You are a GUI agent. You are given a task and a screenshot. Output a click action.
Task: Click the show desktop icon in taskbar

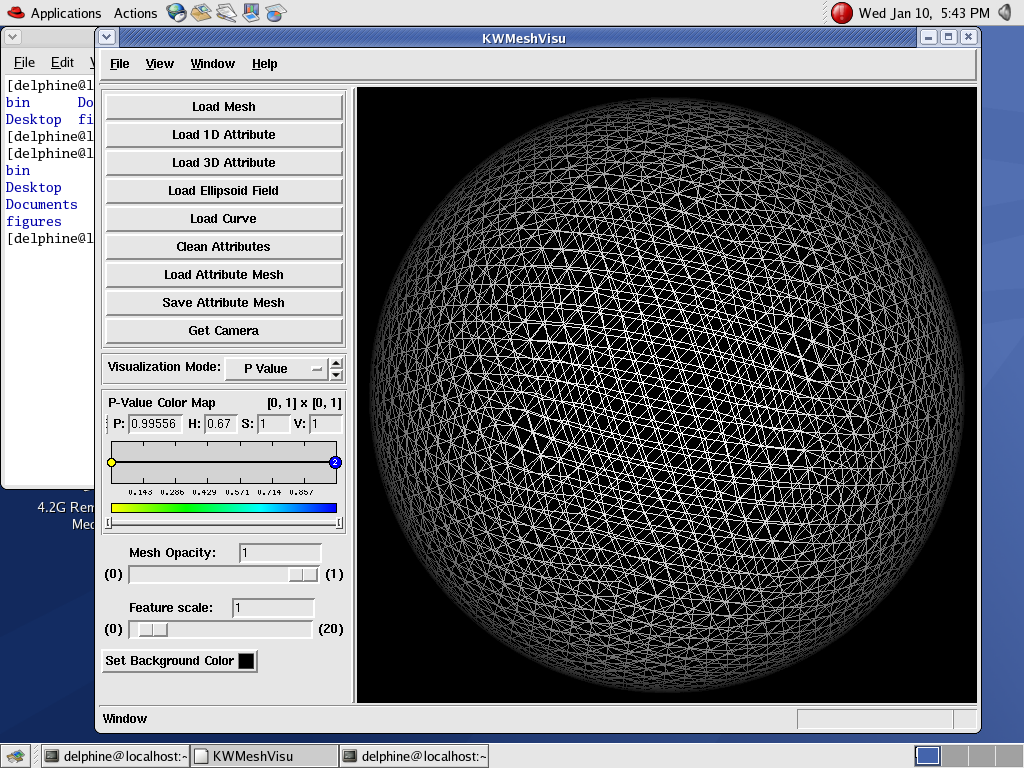14,757
